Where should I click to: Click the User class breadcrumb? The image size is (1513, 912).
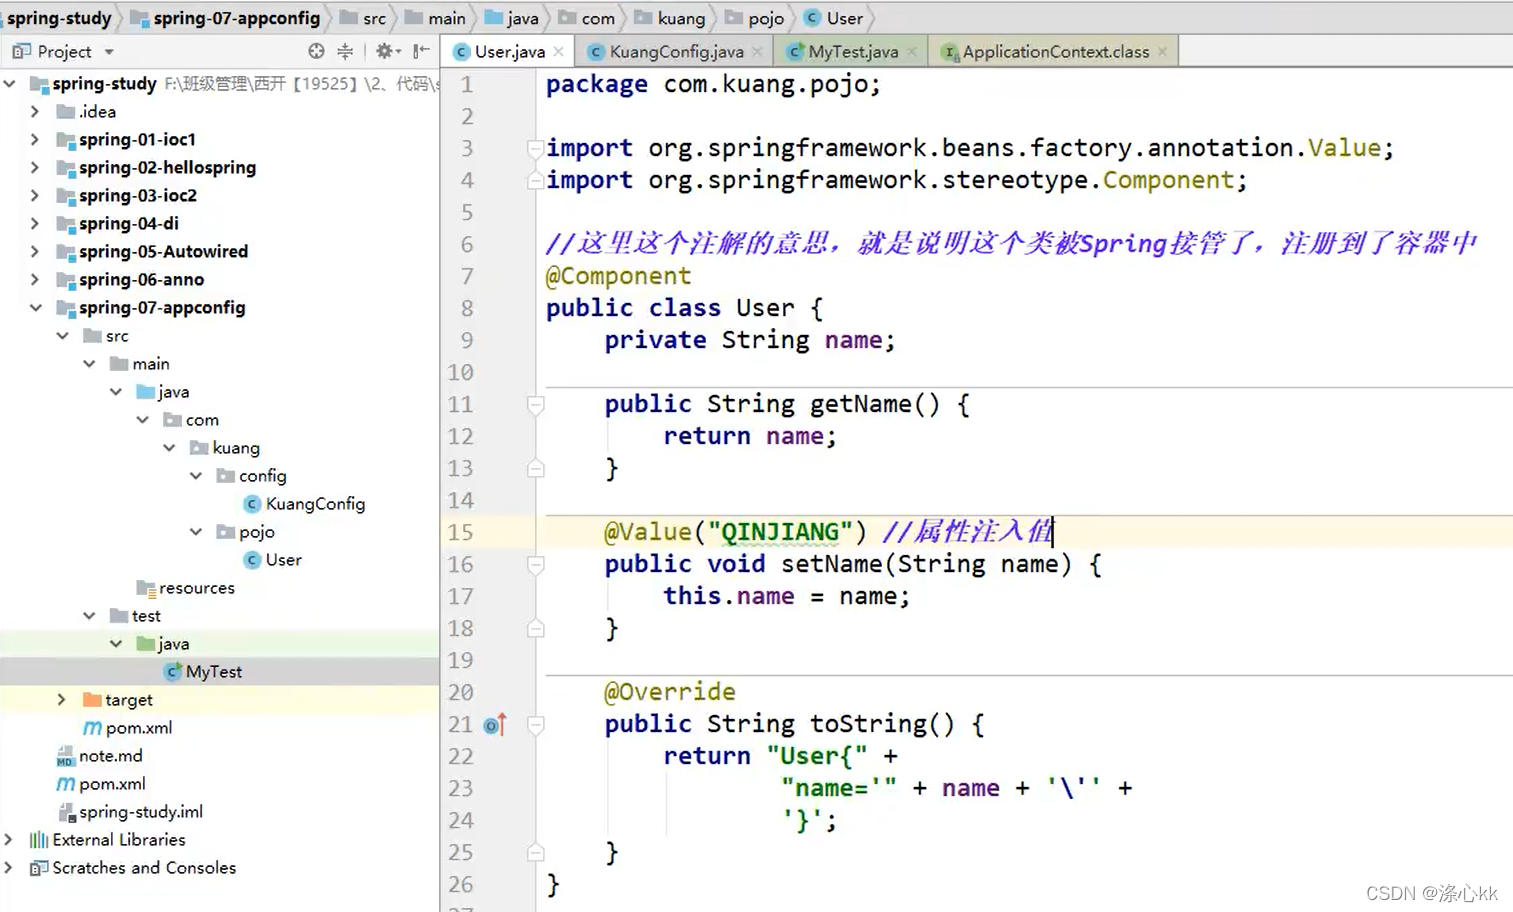(x=834, y=18)
